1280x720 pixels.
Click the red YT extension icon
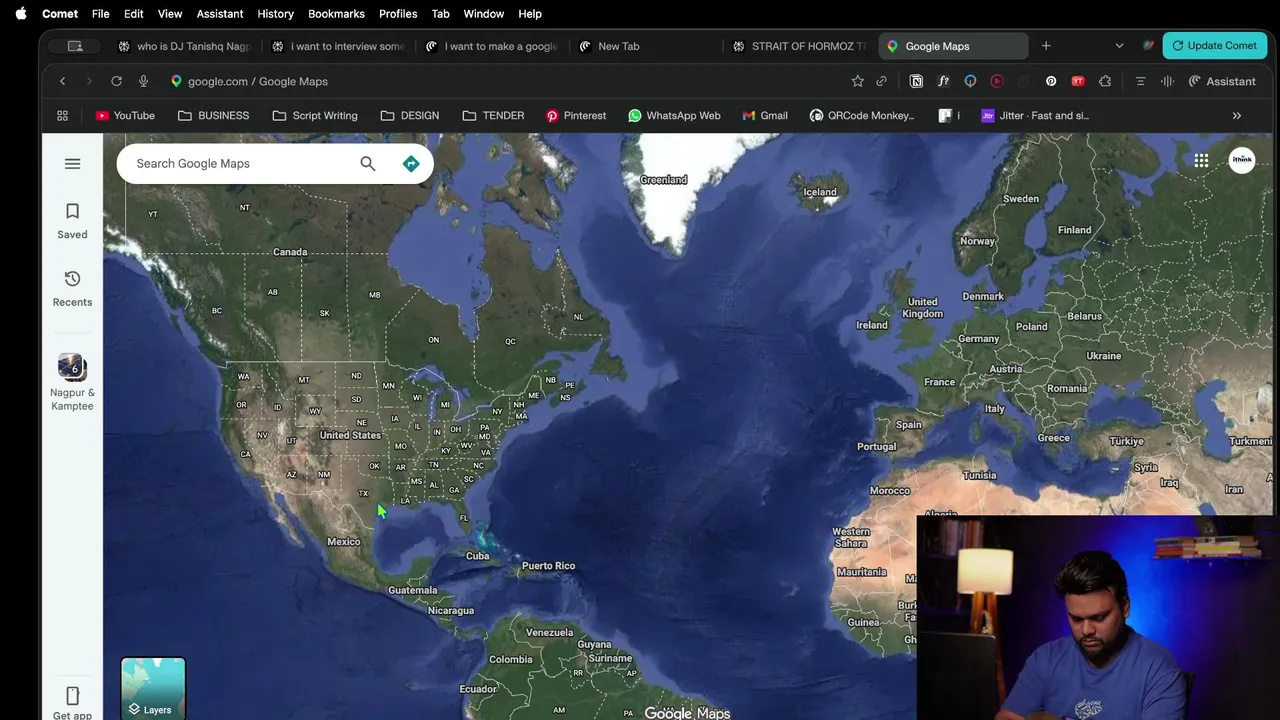1078,81
